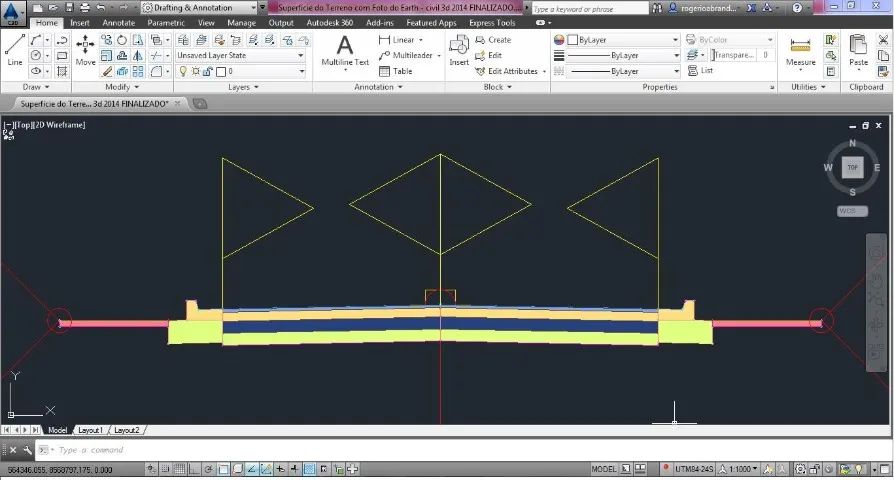This screenshot has height=480, width=894.
Task: Toggle layer 0 on/off lightbulb
Action: pyautogui.click(x=183, y=71)
